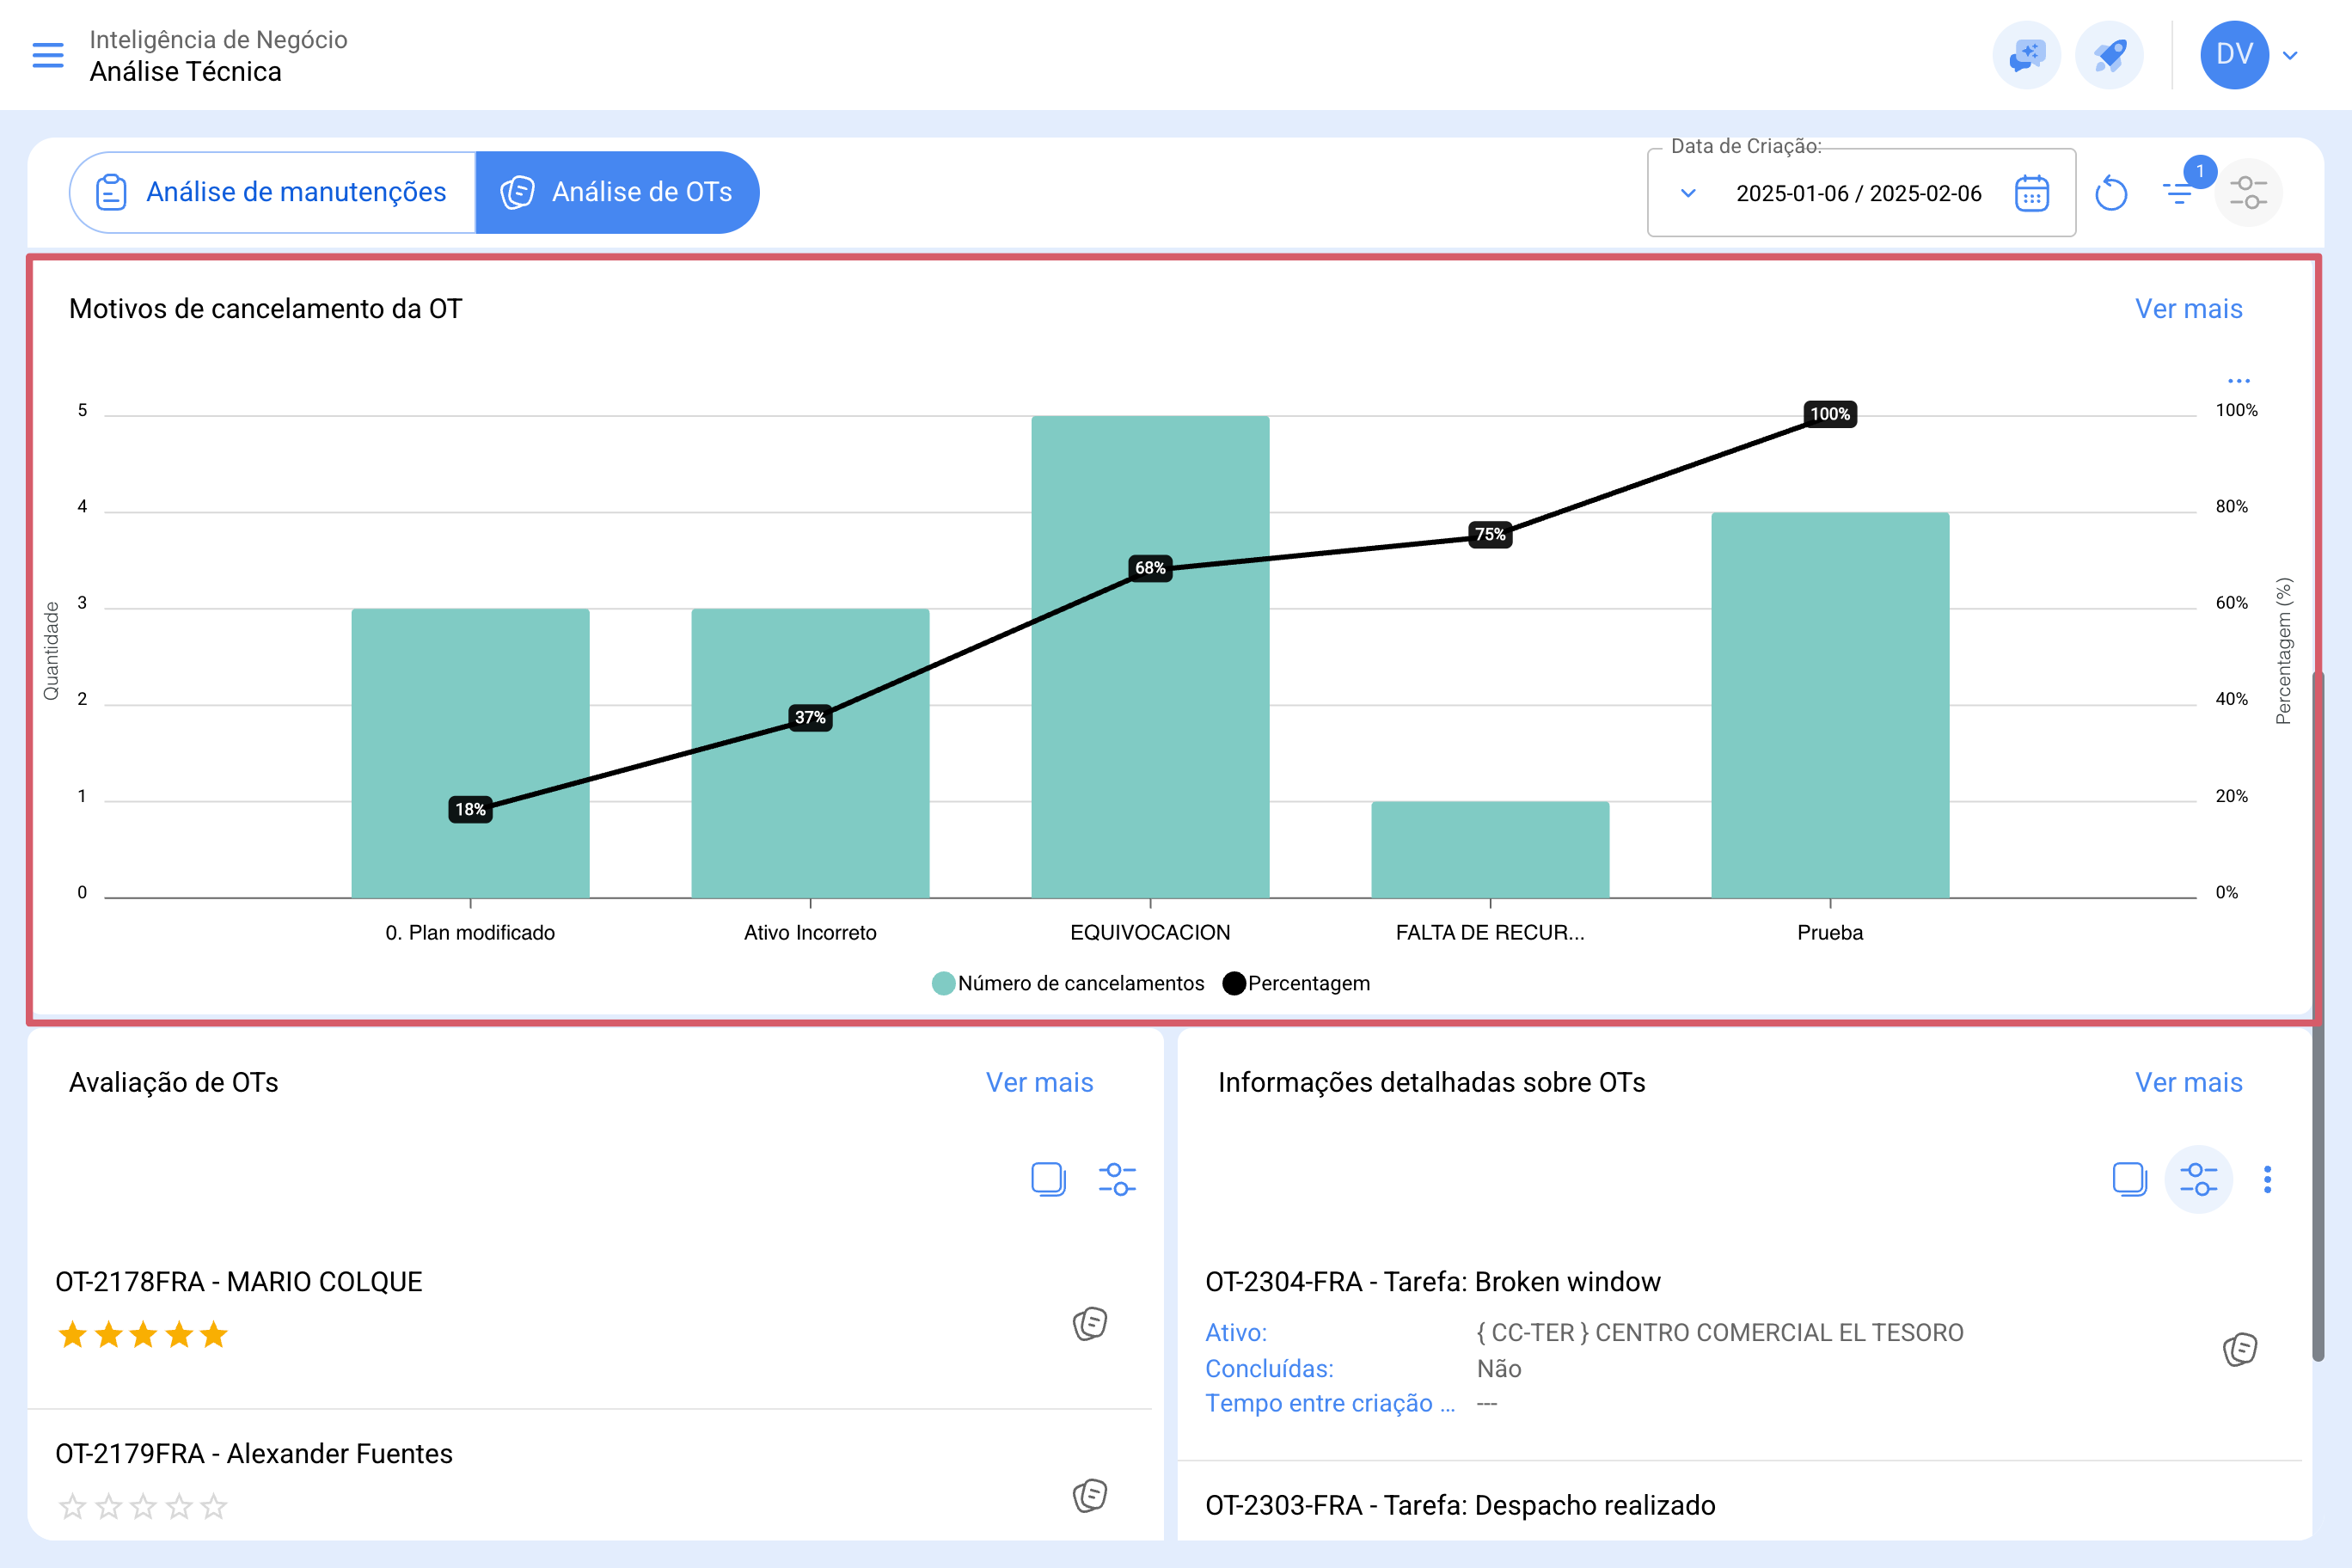Switch to Análise de OTs tab

[617, 192]
